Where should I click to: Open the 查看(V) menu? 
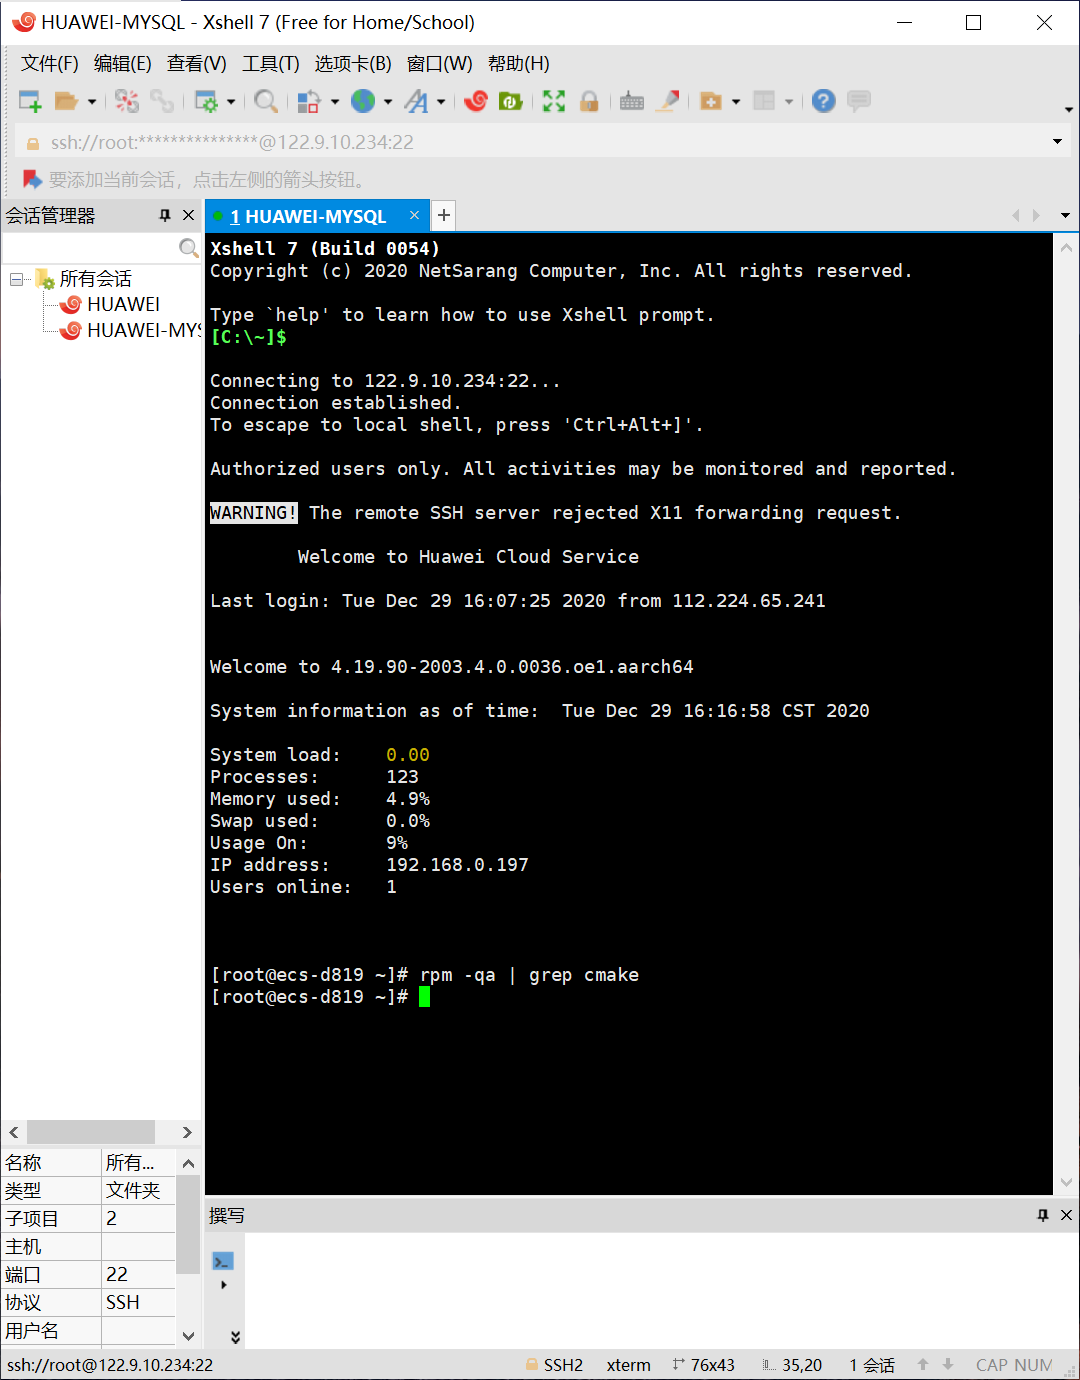click(196, 64)
